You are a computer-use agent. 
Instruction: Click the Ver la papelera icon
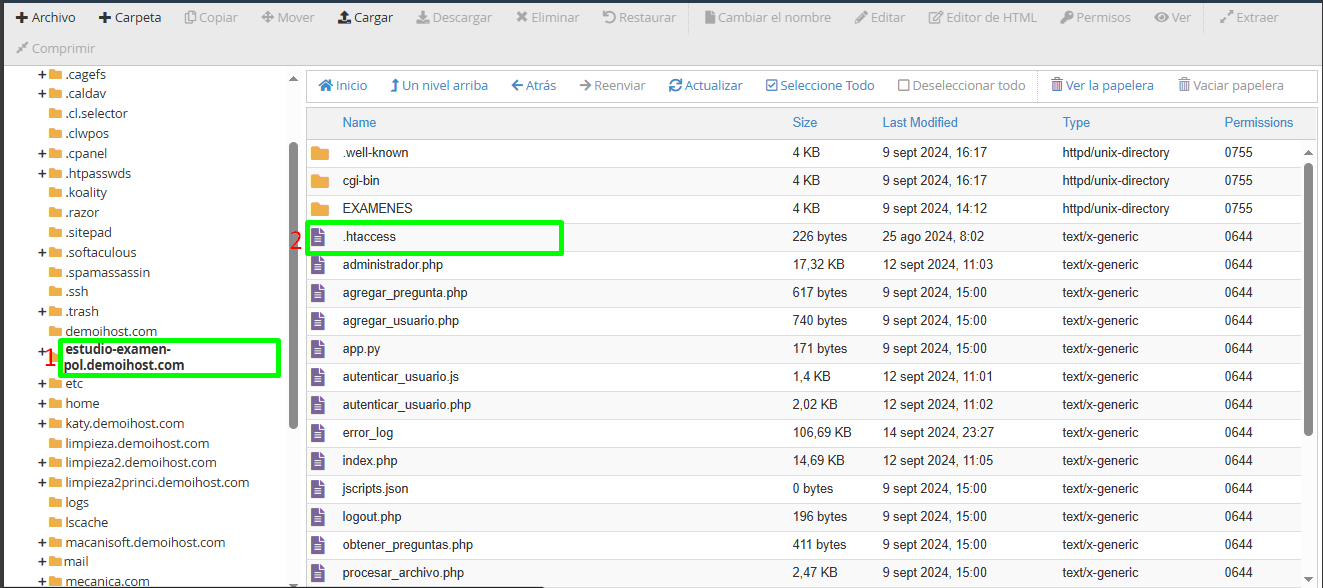coord(1102,85)
